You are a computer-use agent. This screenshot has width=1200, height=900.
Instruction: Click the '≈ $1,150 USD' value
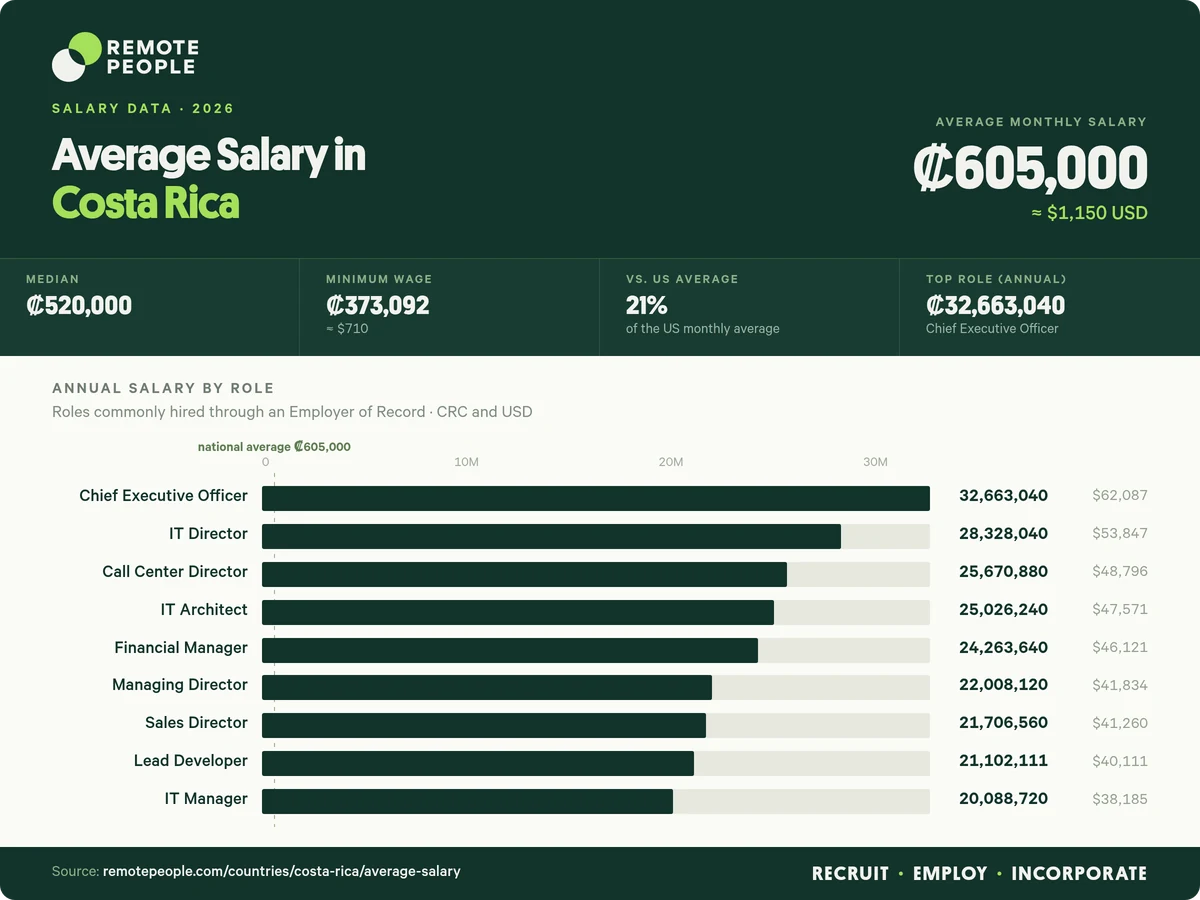pos(1090,213)
